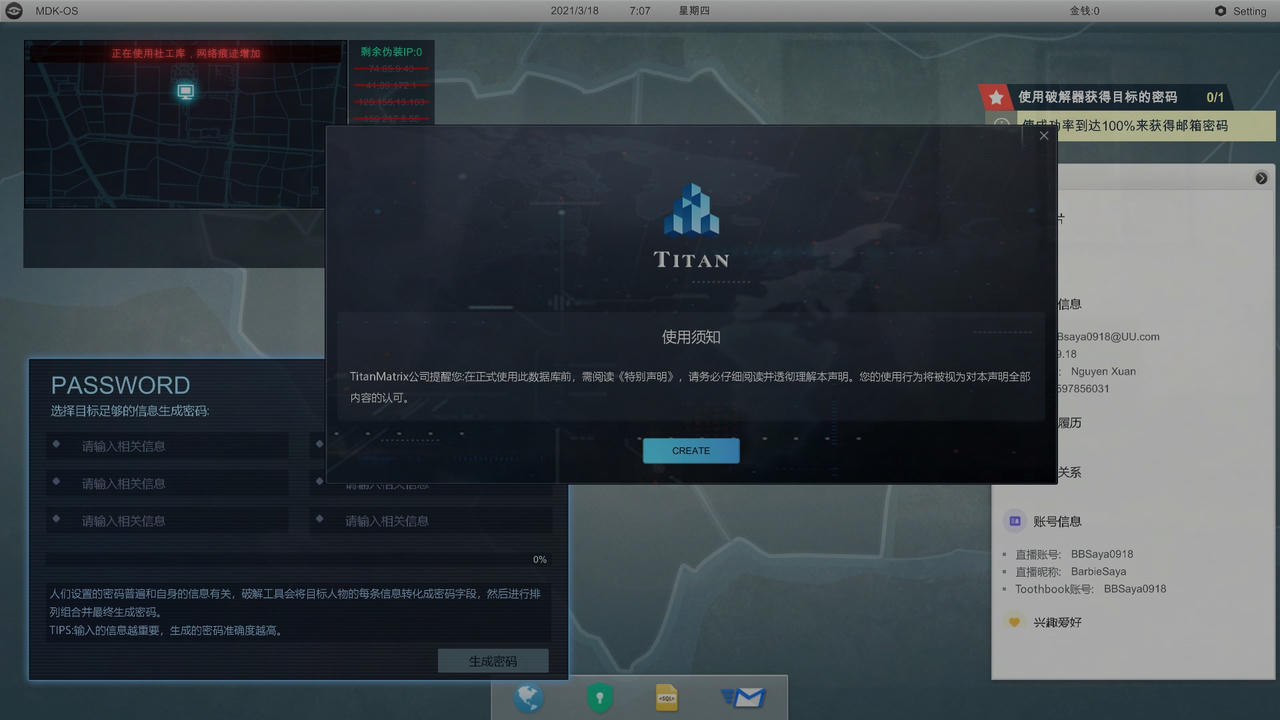Screen dimensions: 1280x720
Task: Click third left-column password info field
Action: (167, 520)
